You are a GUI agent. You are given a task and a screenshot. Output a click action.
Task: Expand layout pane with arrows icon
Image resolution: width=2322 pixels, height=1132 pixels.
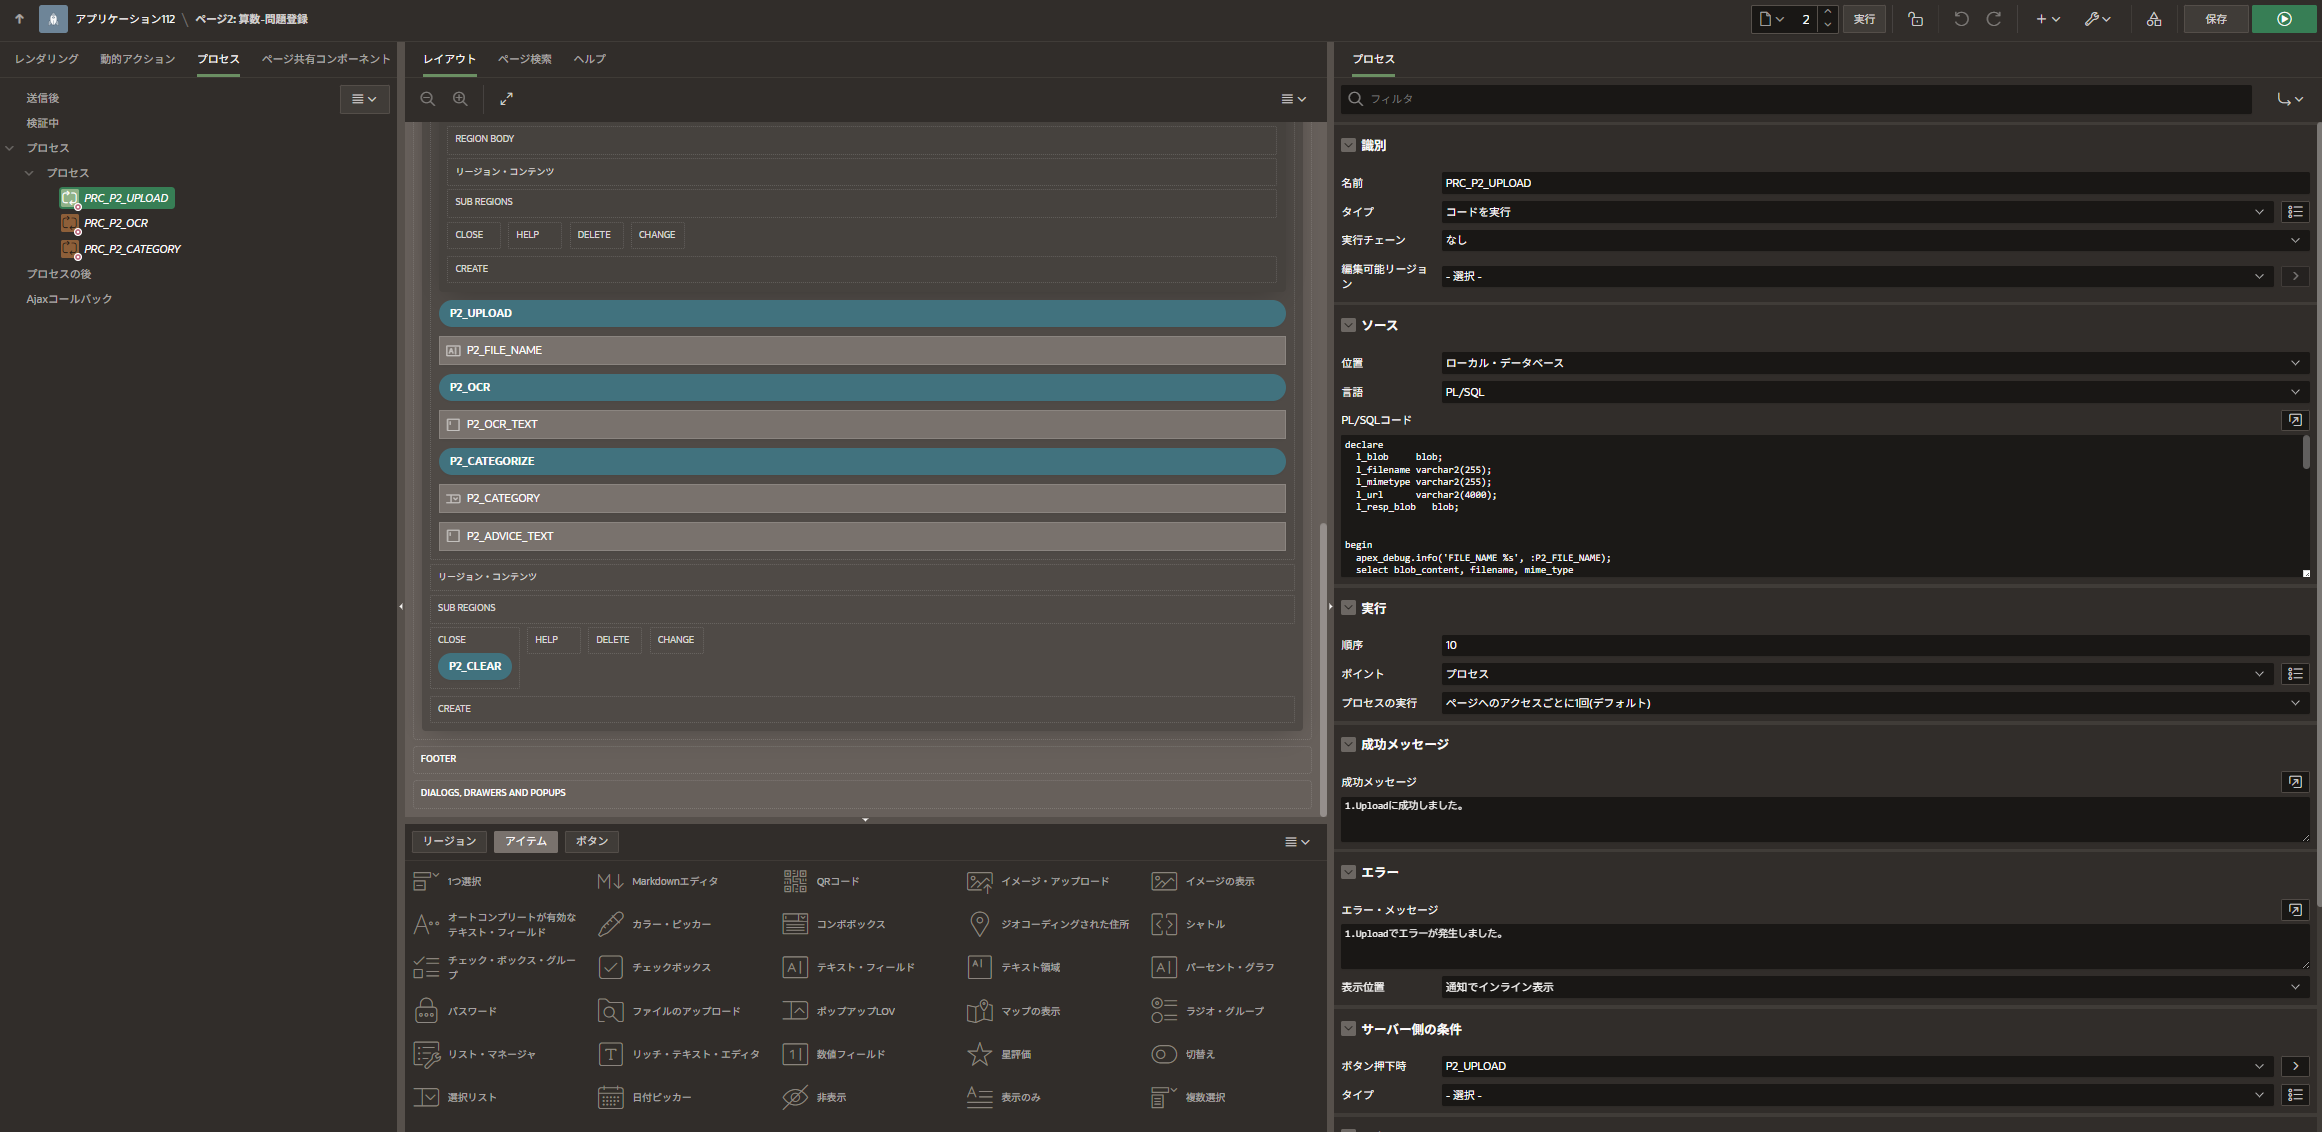click(x=507, y=99)
